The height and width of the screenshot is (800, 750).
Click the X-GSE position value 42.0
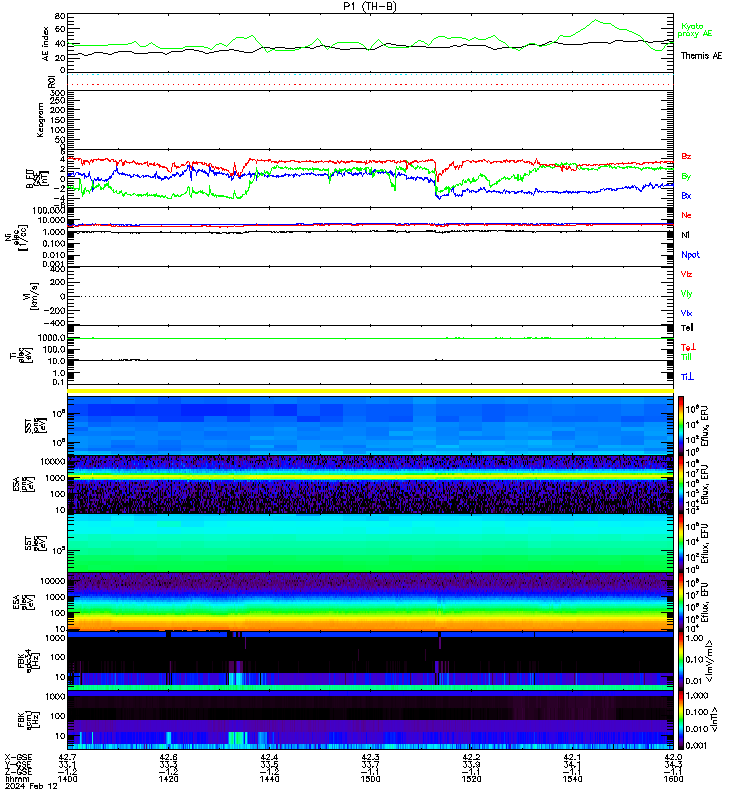coord(673,757)
